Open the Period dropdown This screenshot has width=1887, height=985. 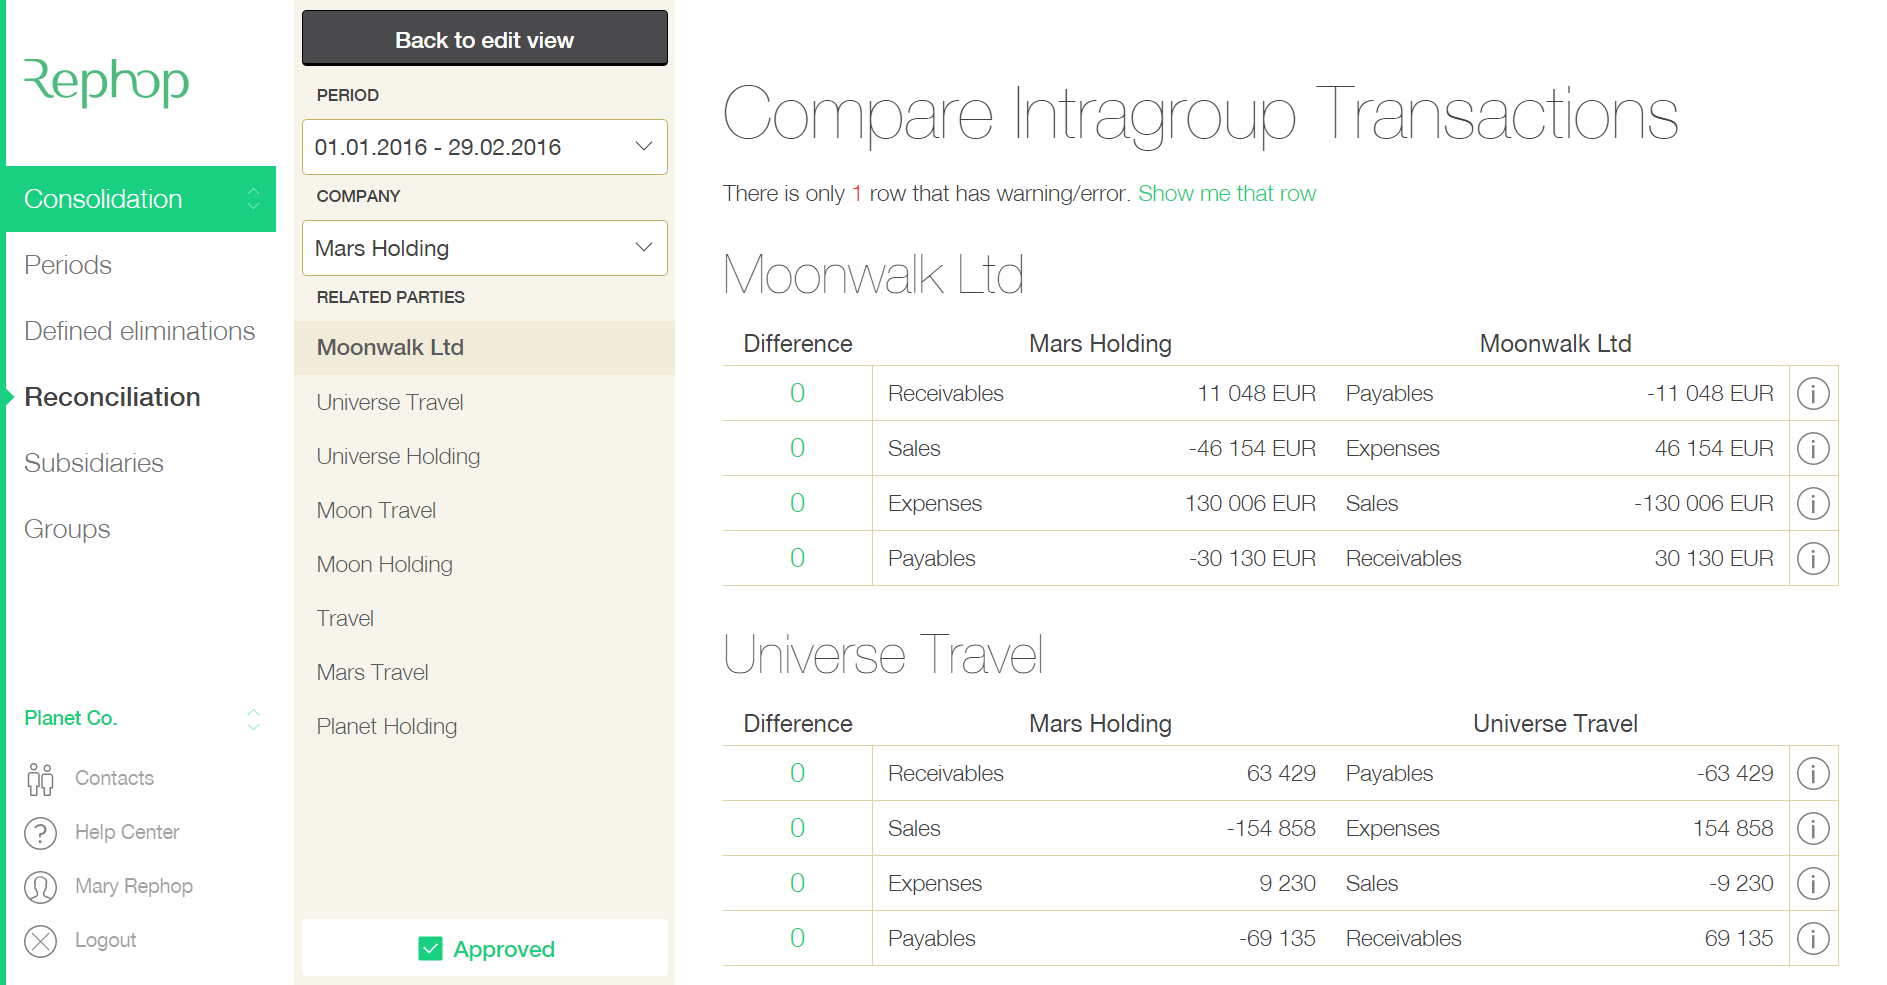(x=484, y=147)
